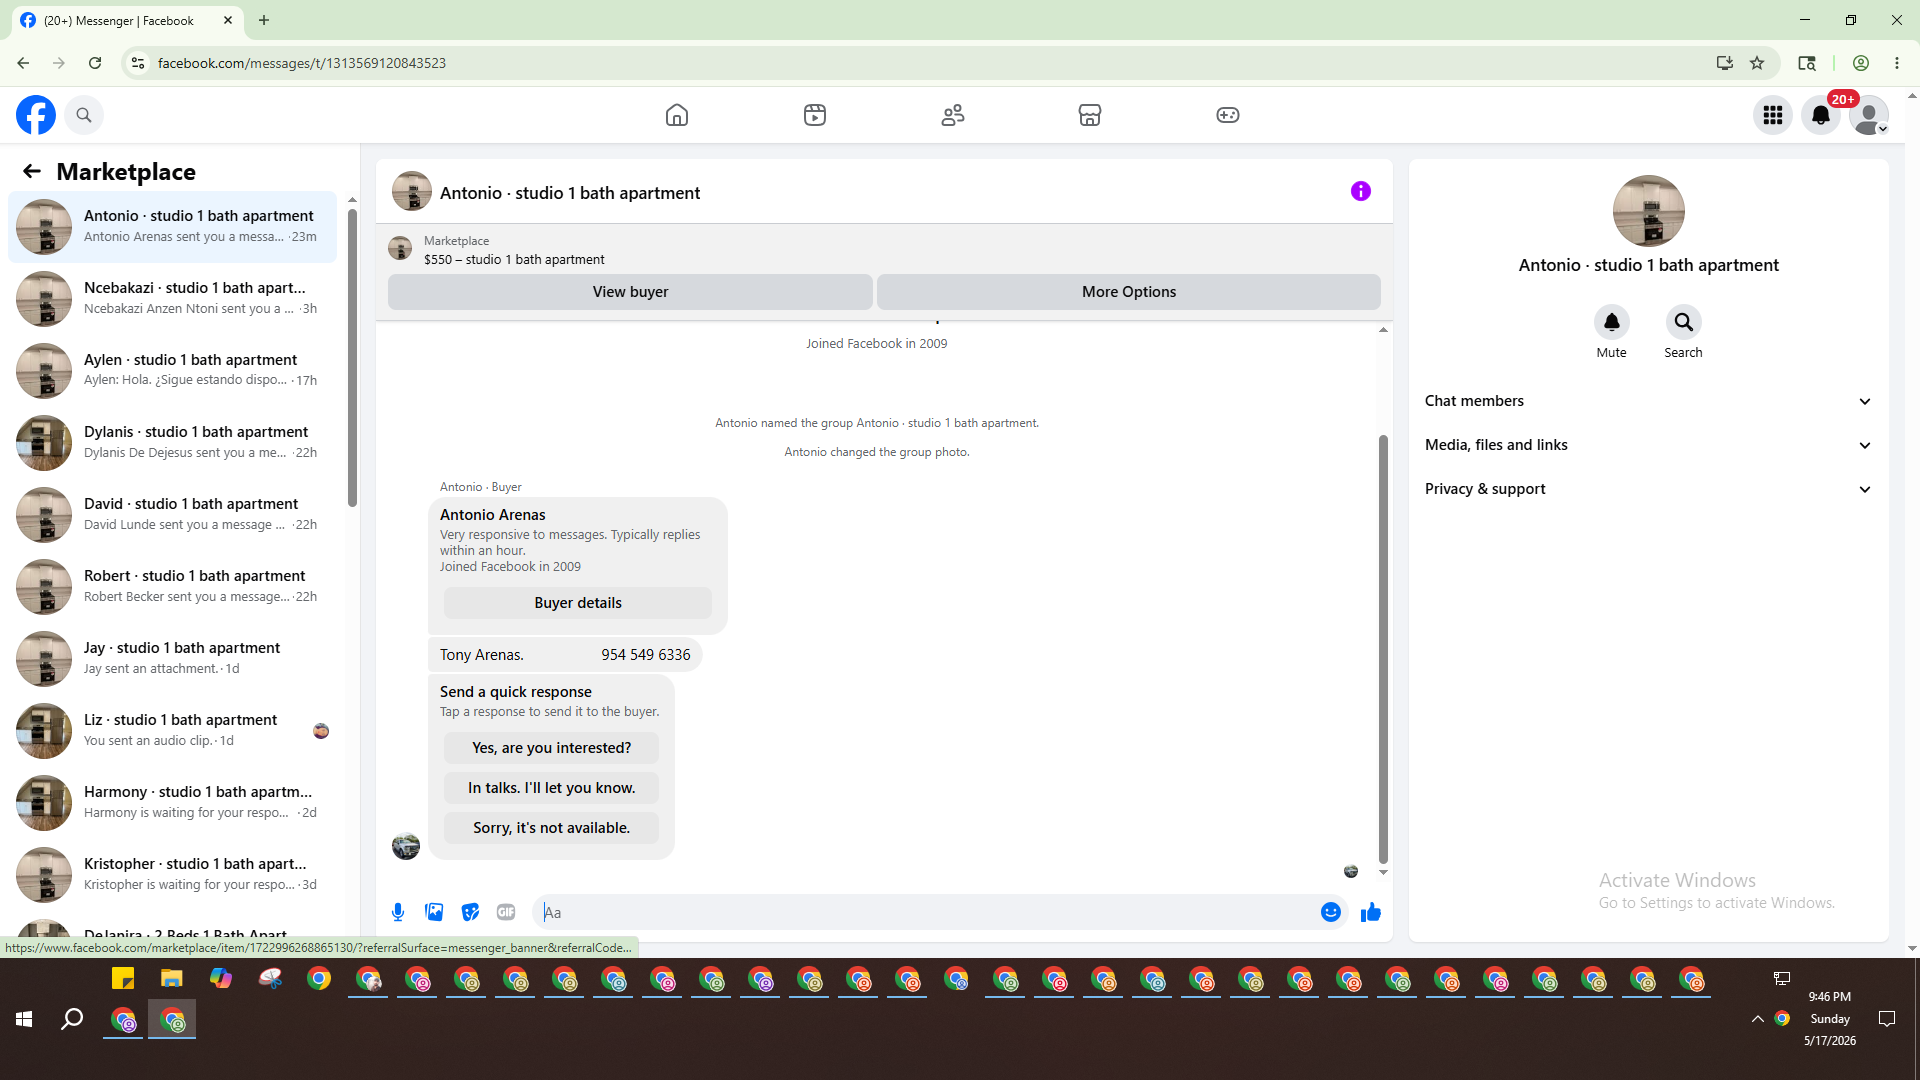The width and height of the screenshot is (1920, 1080).
Task: Send quick reply 'Yes, are you interested?'
Action: pos(552,748)
